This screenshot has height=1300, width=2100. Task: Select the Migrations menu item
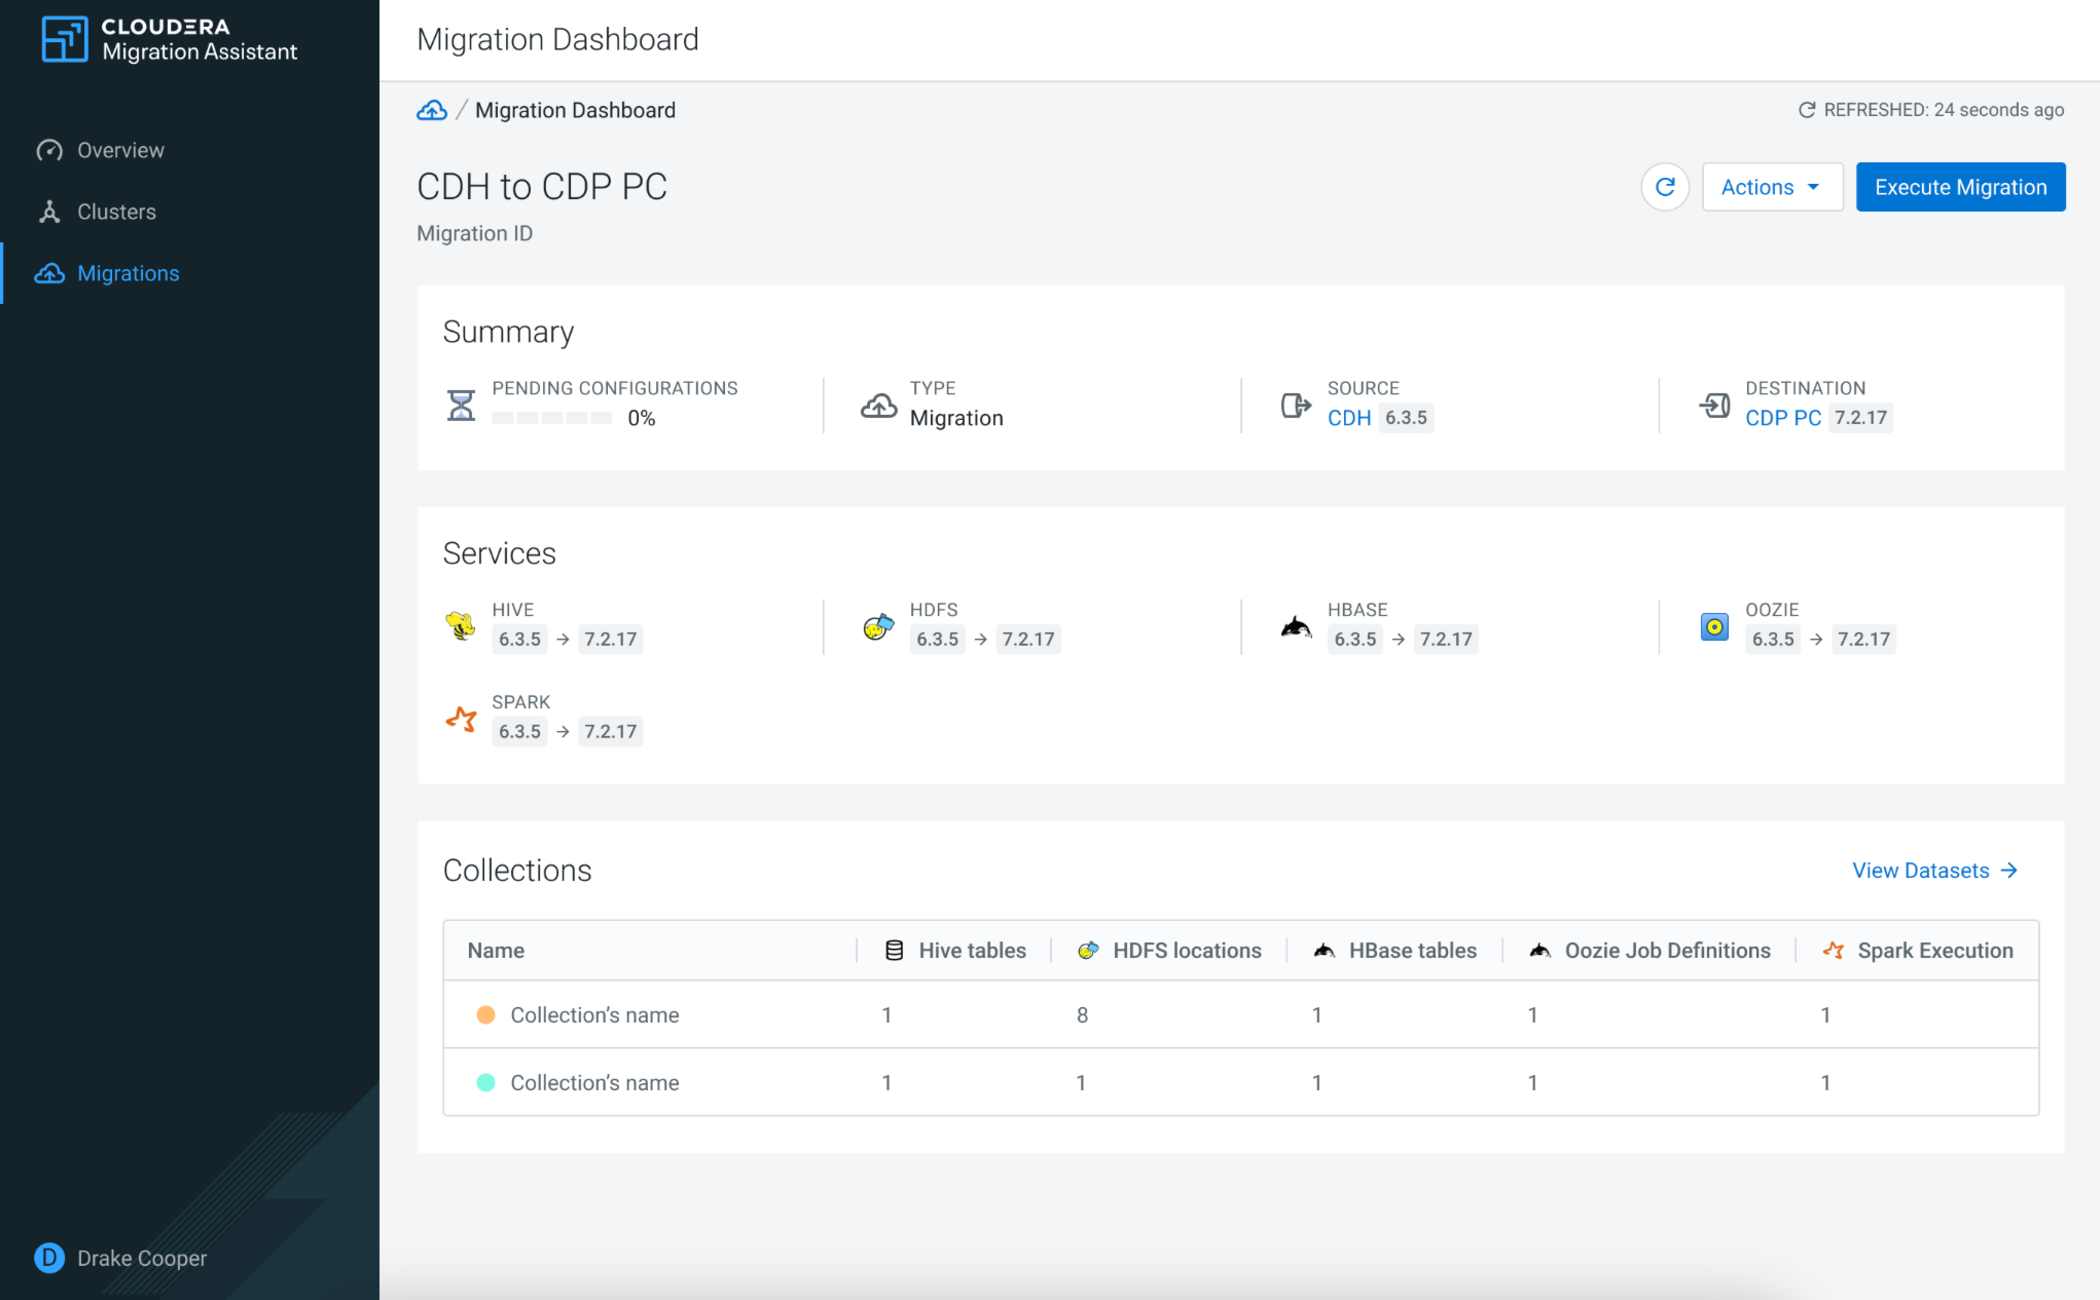(x=128, y=273)
